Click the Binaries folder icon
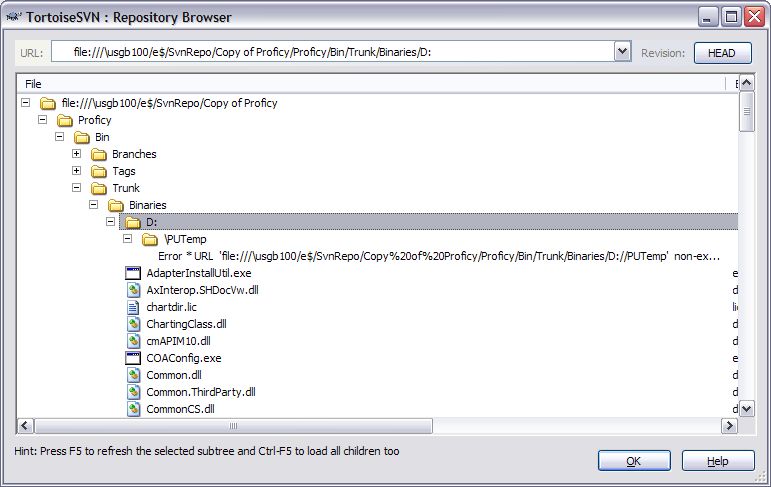The image size is (771, 487). 116,205
